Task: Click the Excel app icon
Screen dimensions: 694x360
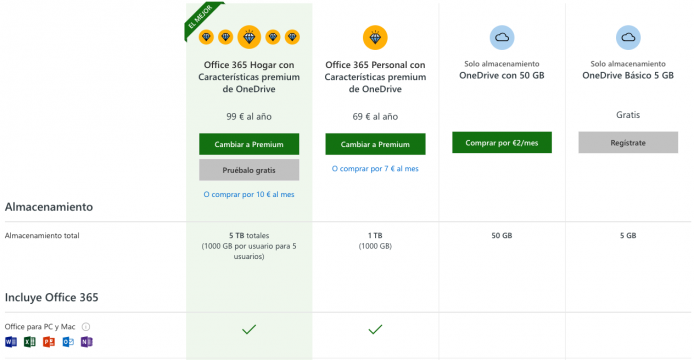Action: click(30, 342)
